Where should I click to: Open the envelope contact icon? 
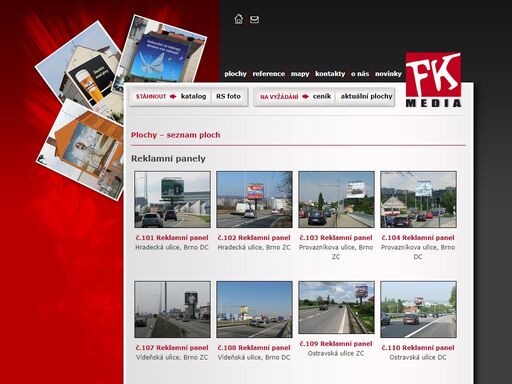click(254, 20)
